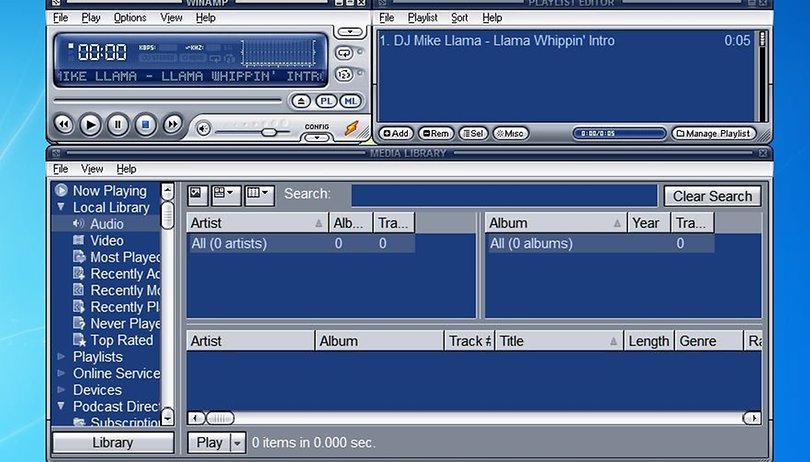This screenshot has width=810, height=462.
Task: Pause playback in the Winamp player
Action: coord(118,125)
